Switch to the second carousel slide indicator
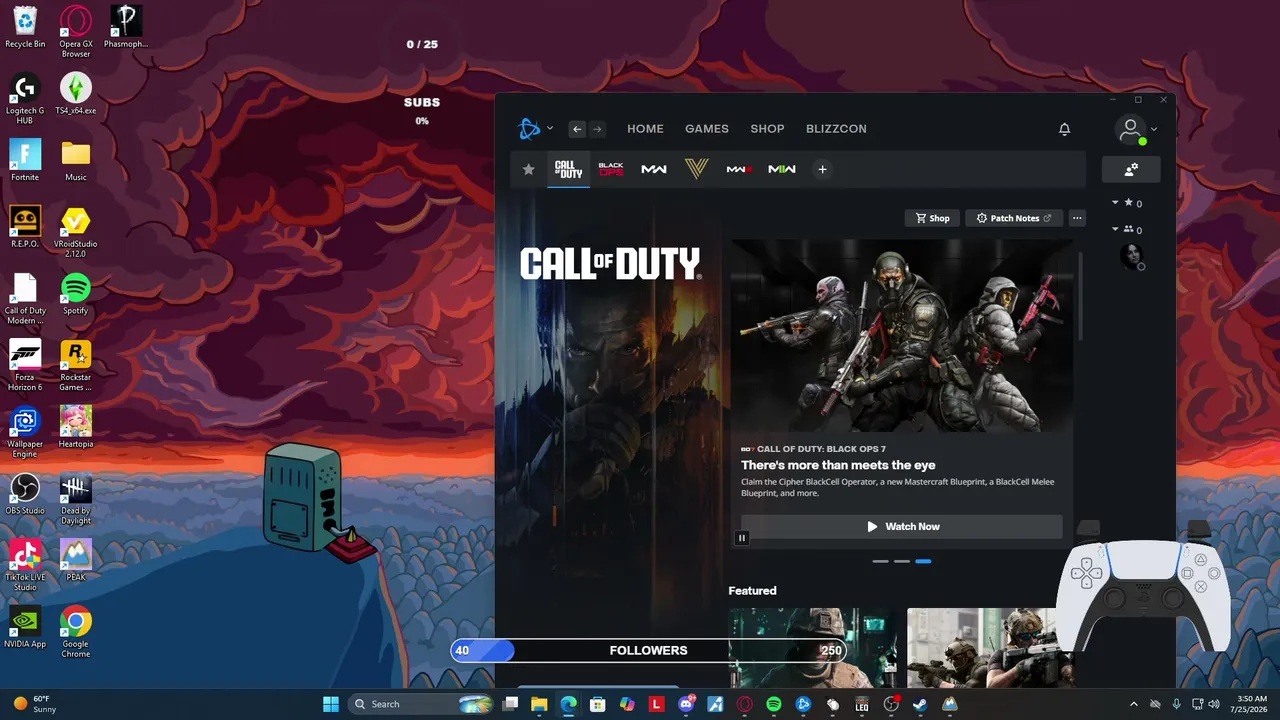Image resolution: width=1280 pixels, height=720 pixels. (902, 561)
